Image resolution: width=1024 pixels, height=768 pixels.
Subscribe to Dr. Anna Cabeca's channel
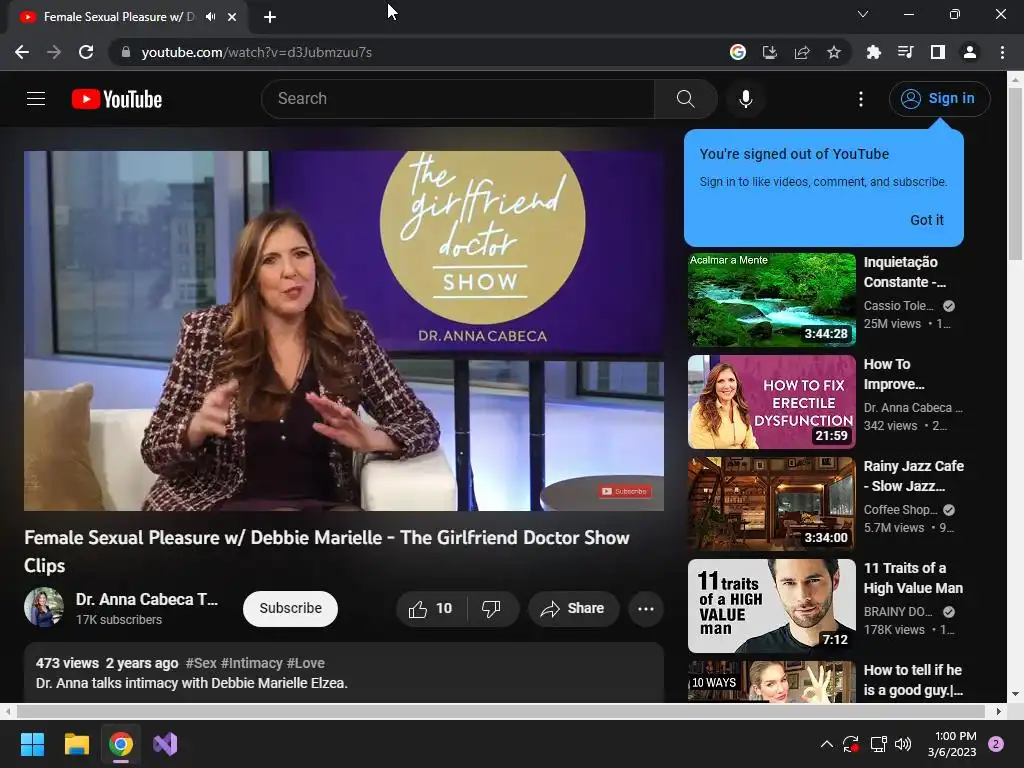click(291, 609)
